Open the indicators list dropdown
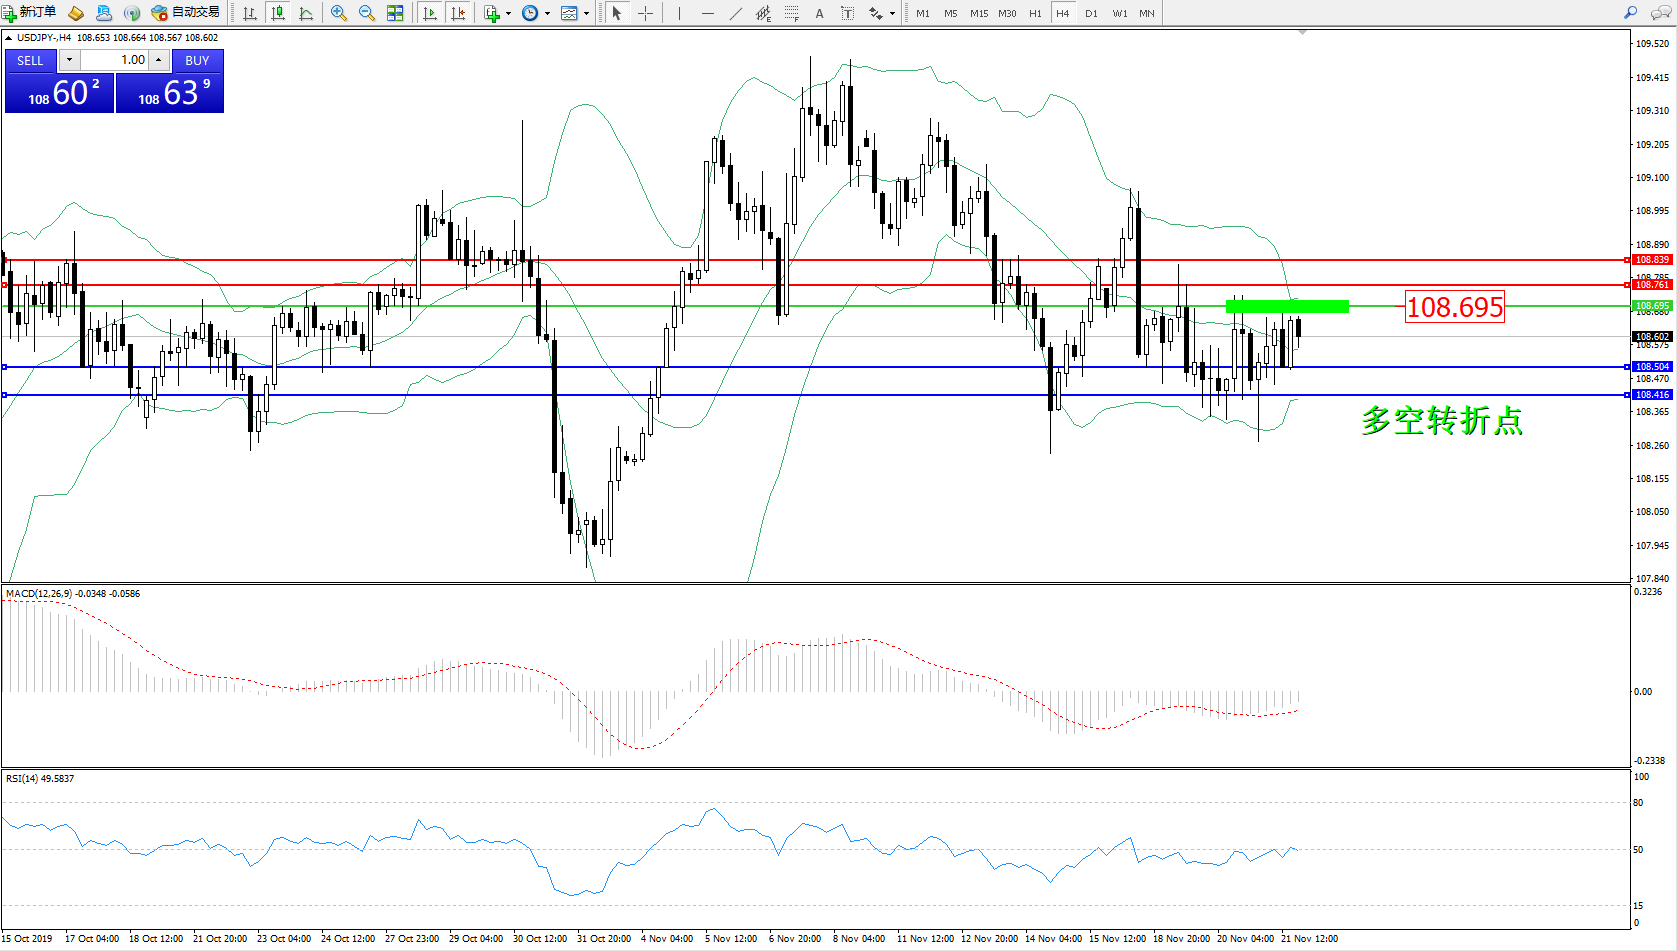This screenshot has width=1677, height=951. point(508,13)
